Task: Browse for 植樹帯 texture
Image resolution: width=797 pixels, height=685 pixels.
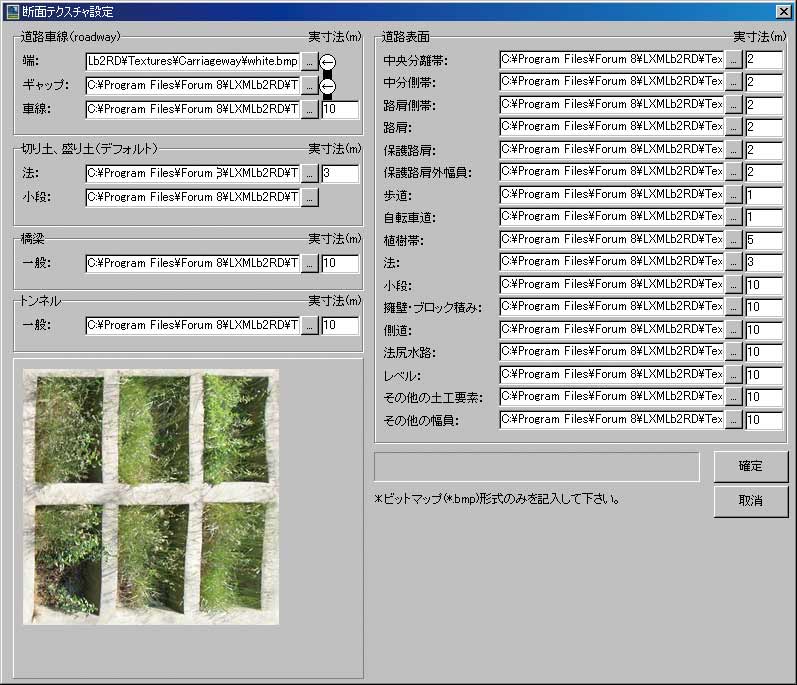Action: (733, 240)
